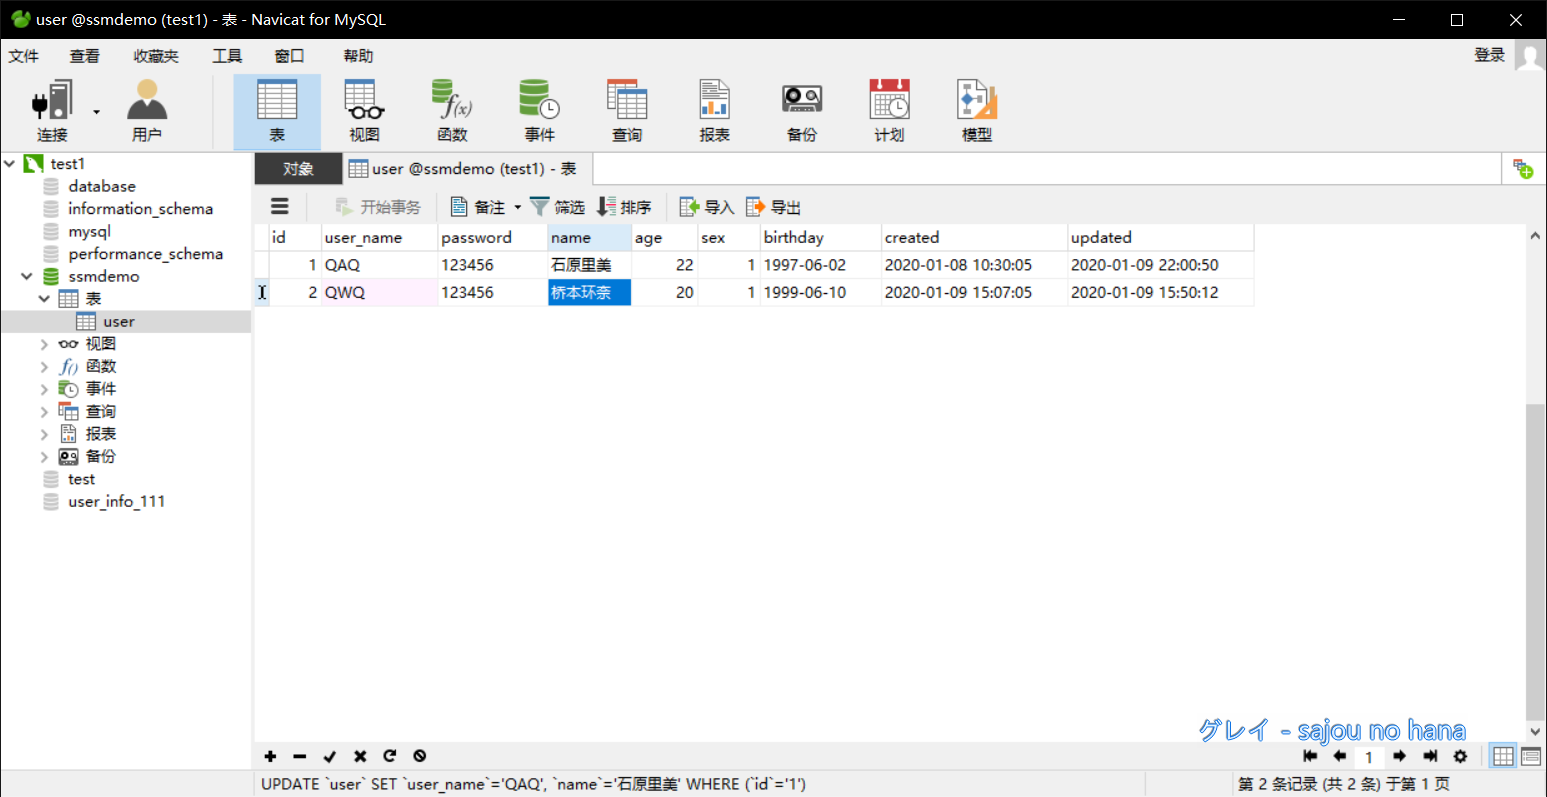Open the 用户 user manager
The width and height of the screenshot is (1547, 797).
147,111
